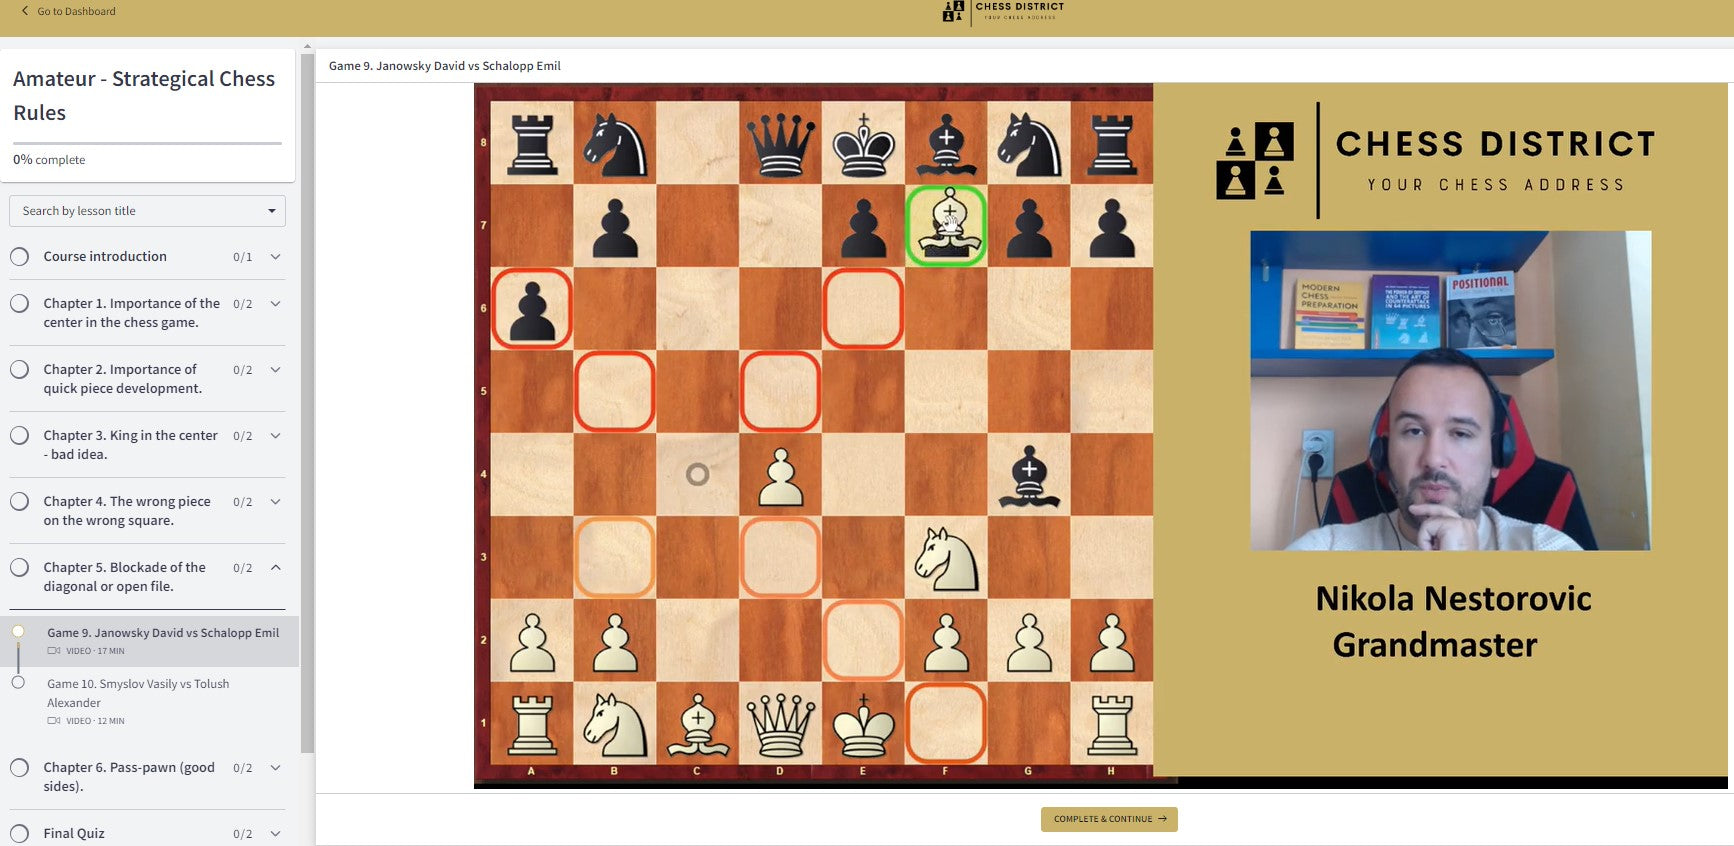Select the white bishop on c1

[x=698, y=725]
